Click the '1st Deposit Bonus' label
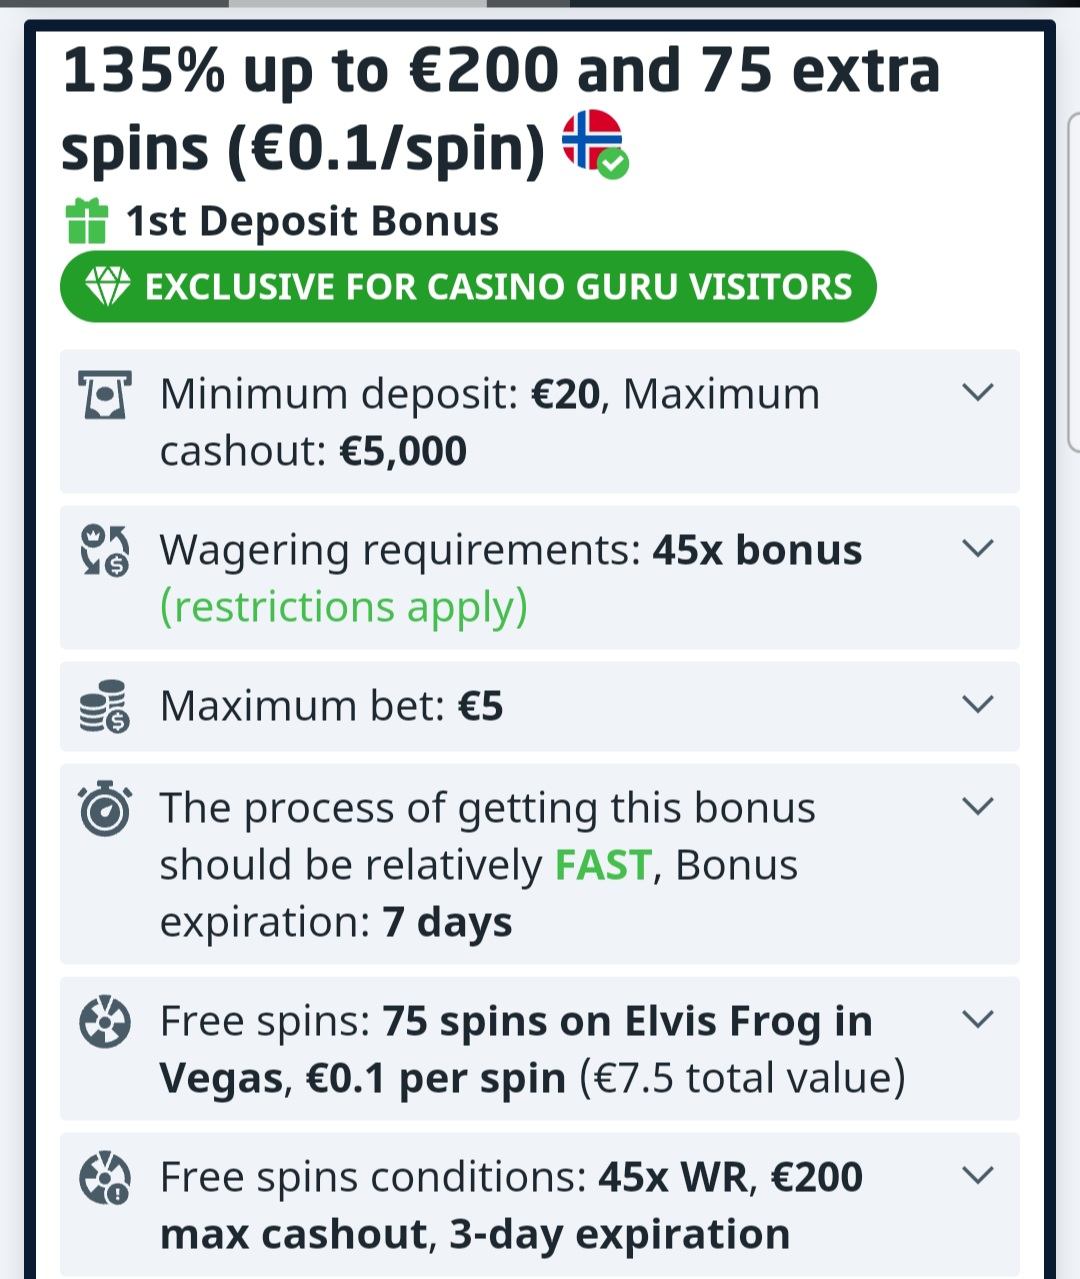Viewport: 1080px width, 1279px height. click(x=312, y=221)
